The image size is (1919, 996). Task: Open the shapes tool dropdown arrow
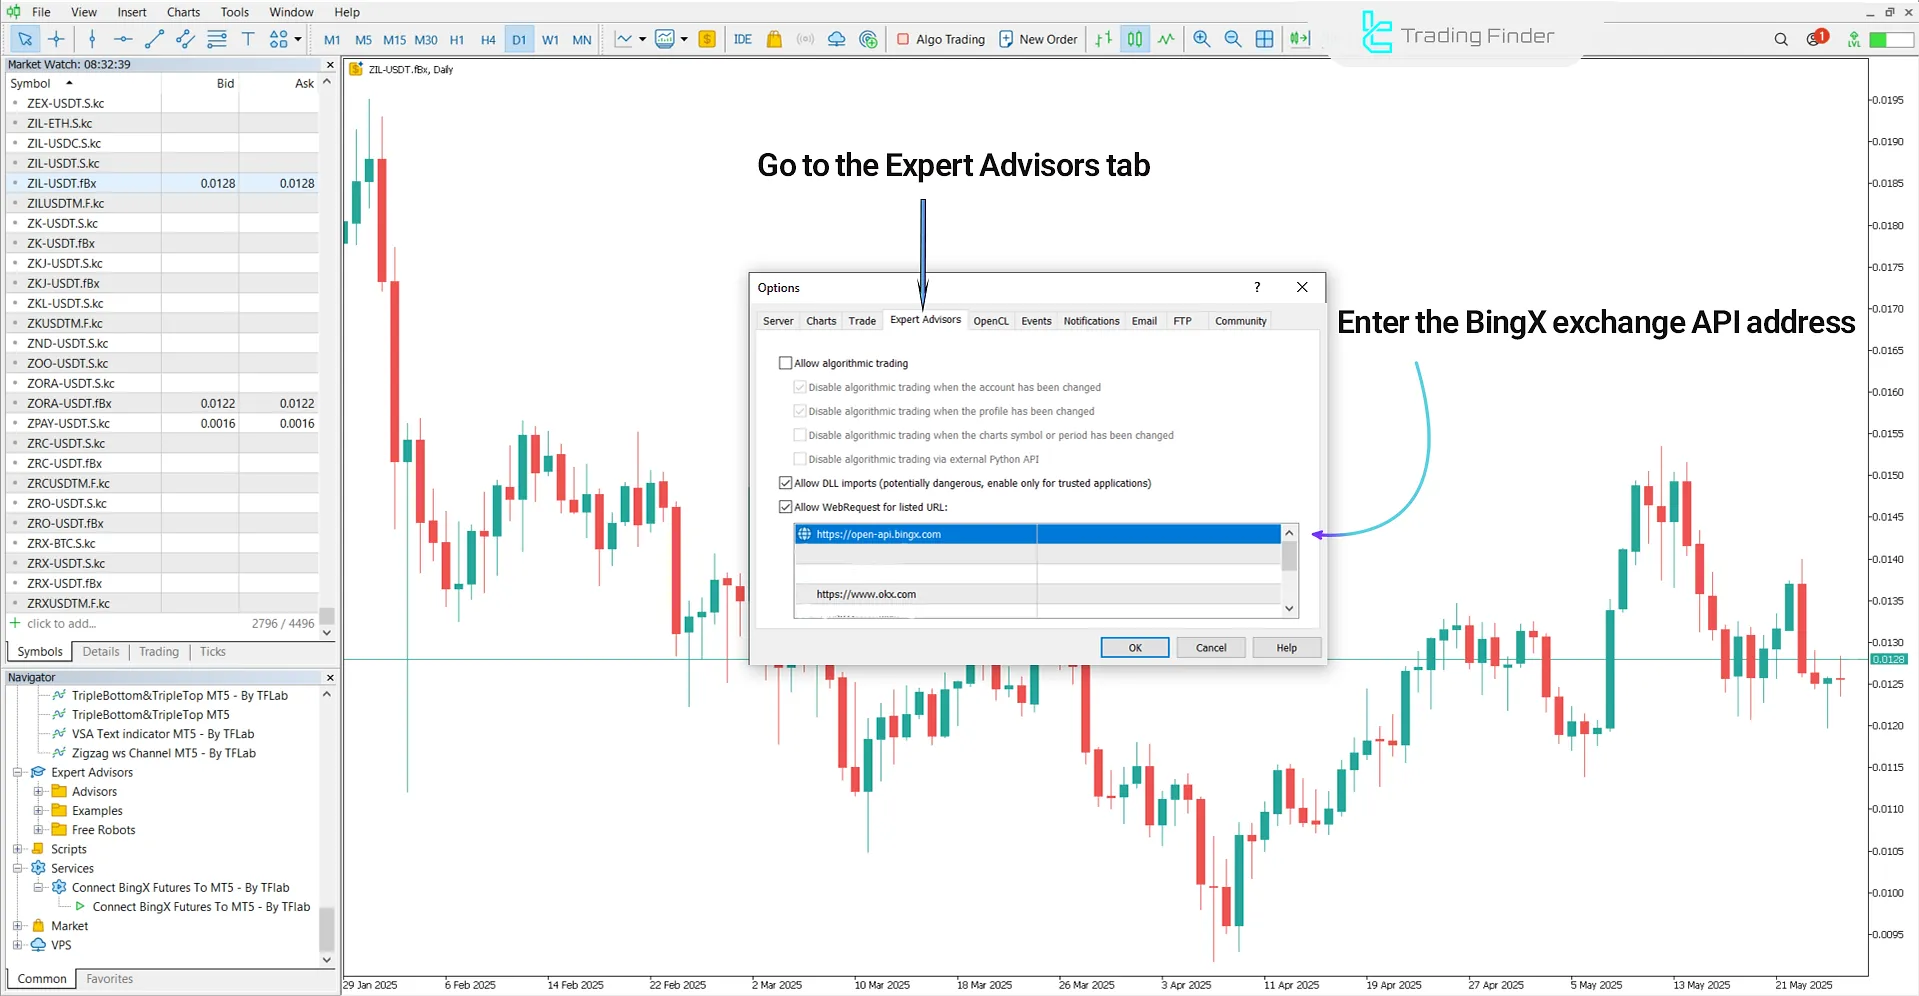(298, 39)
